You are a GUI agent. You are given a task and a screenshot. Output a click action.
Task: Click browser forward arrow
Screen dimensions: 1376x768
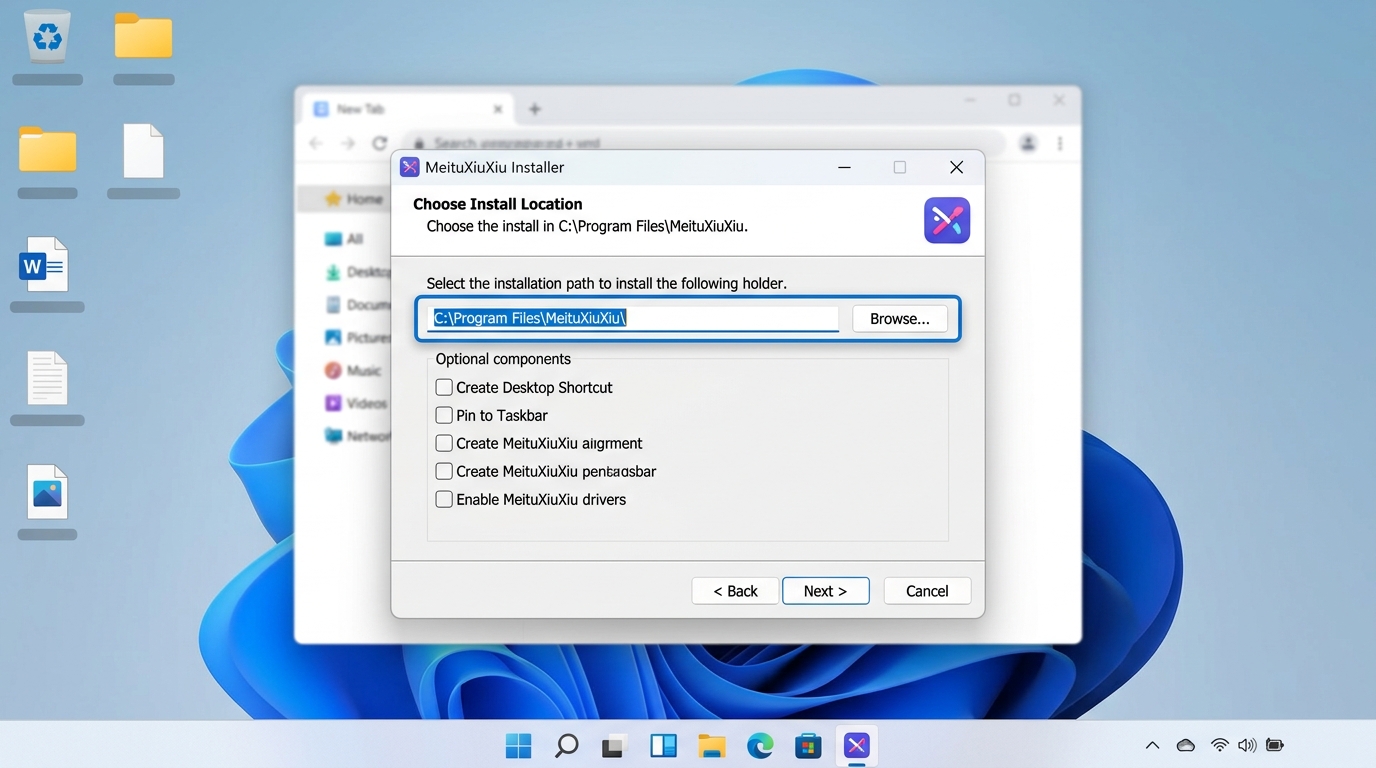pos(348,143)
